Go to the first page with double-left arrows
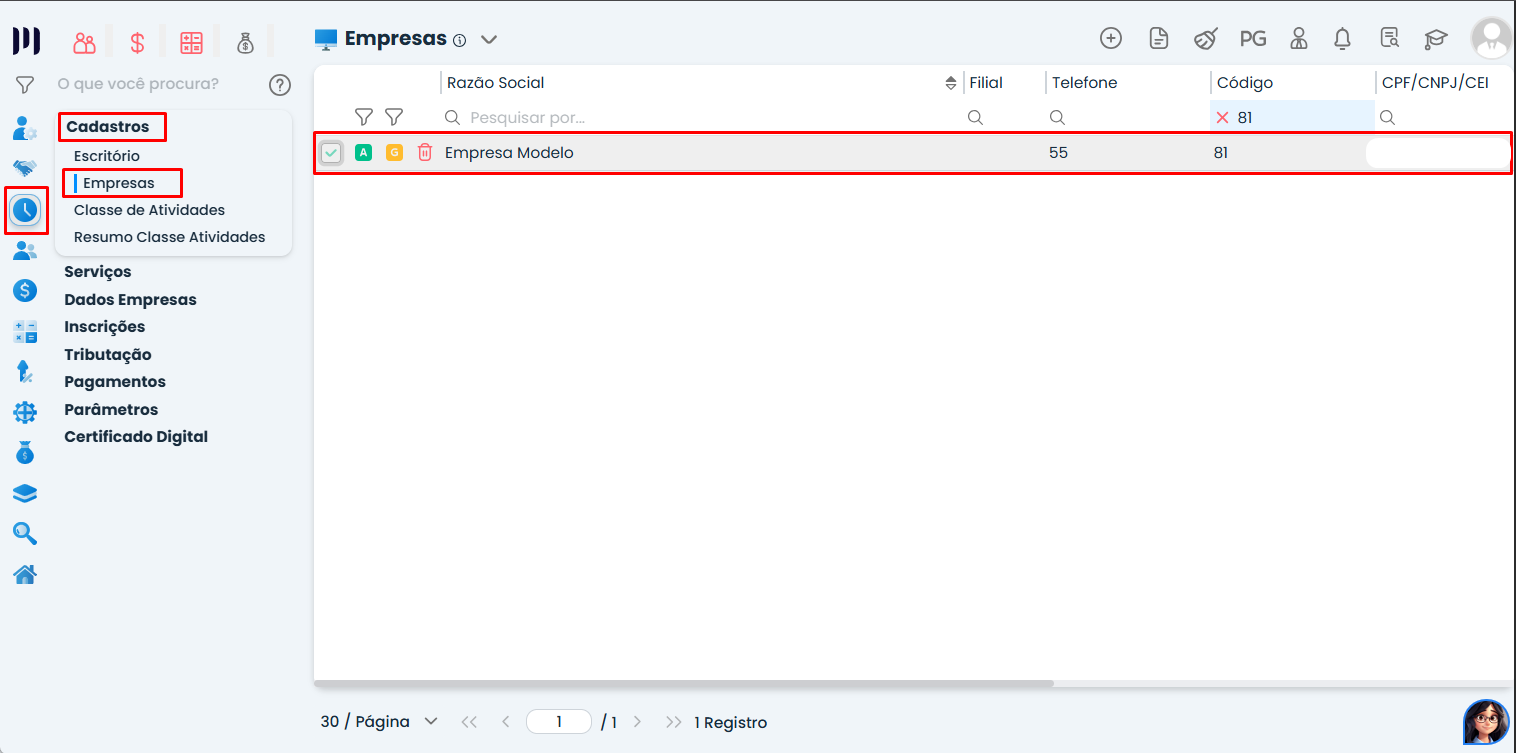 click(x=468, y=722)
